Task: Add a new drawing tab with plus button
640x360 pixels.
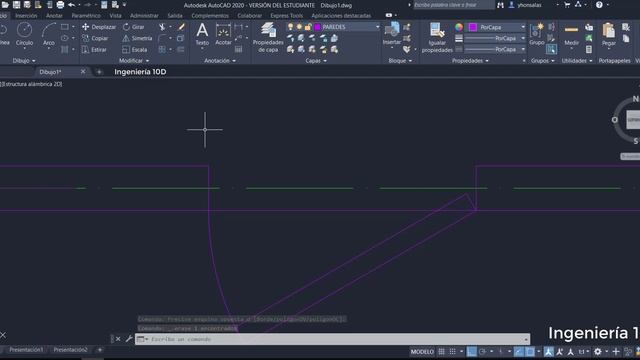Action: pos(99,72)
